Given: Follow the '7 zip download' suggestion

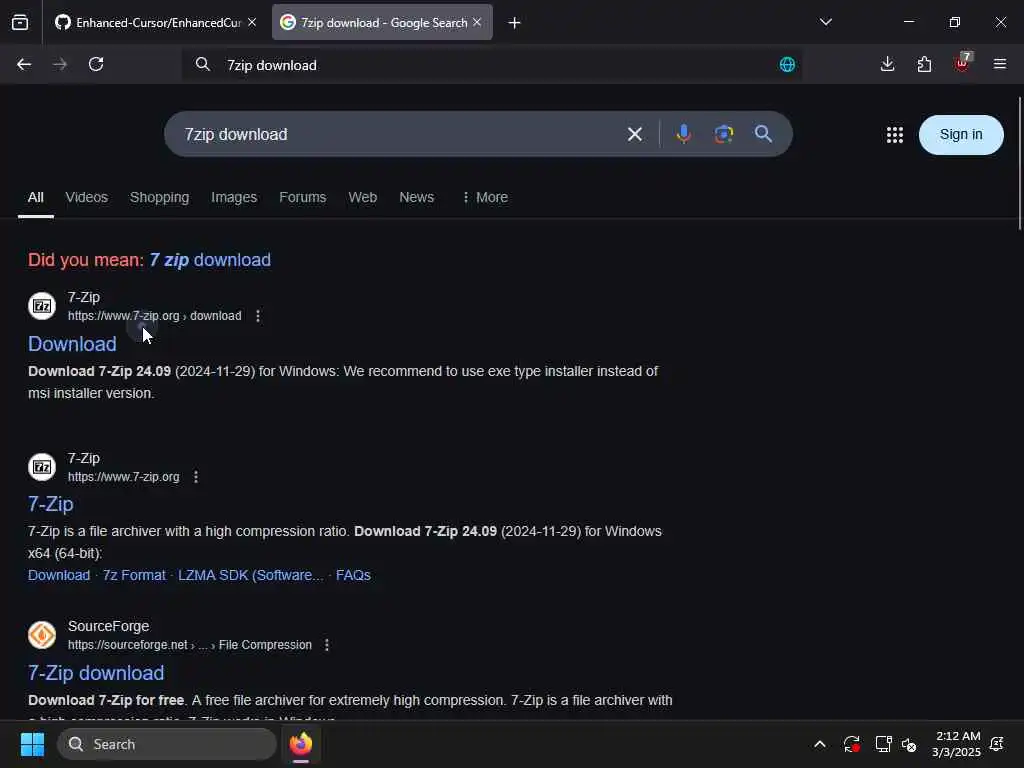Looking at the screenshot, I should 210,260.
